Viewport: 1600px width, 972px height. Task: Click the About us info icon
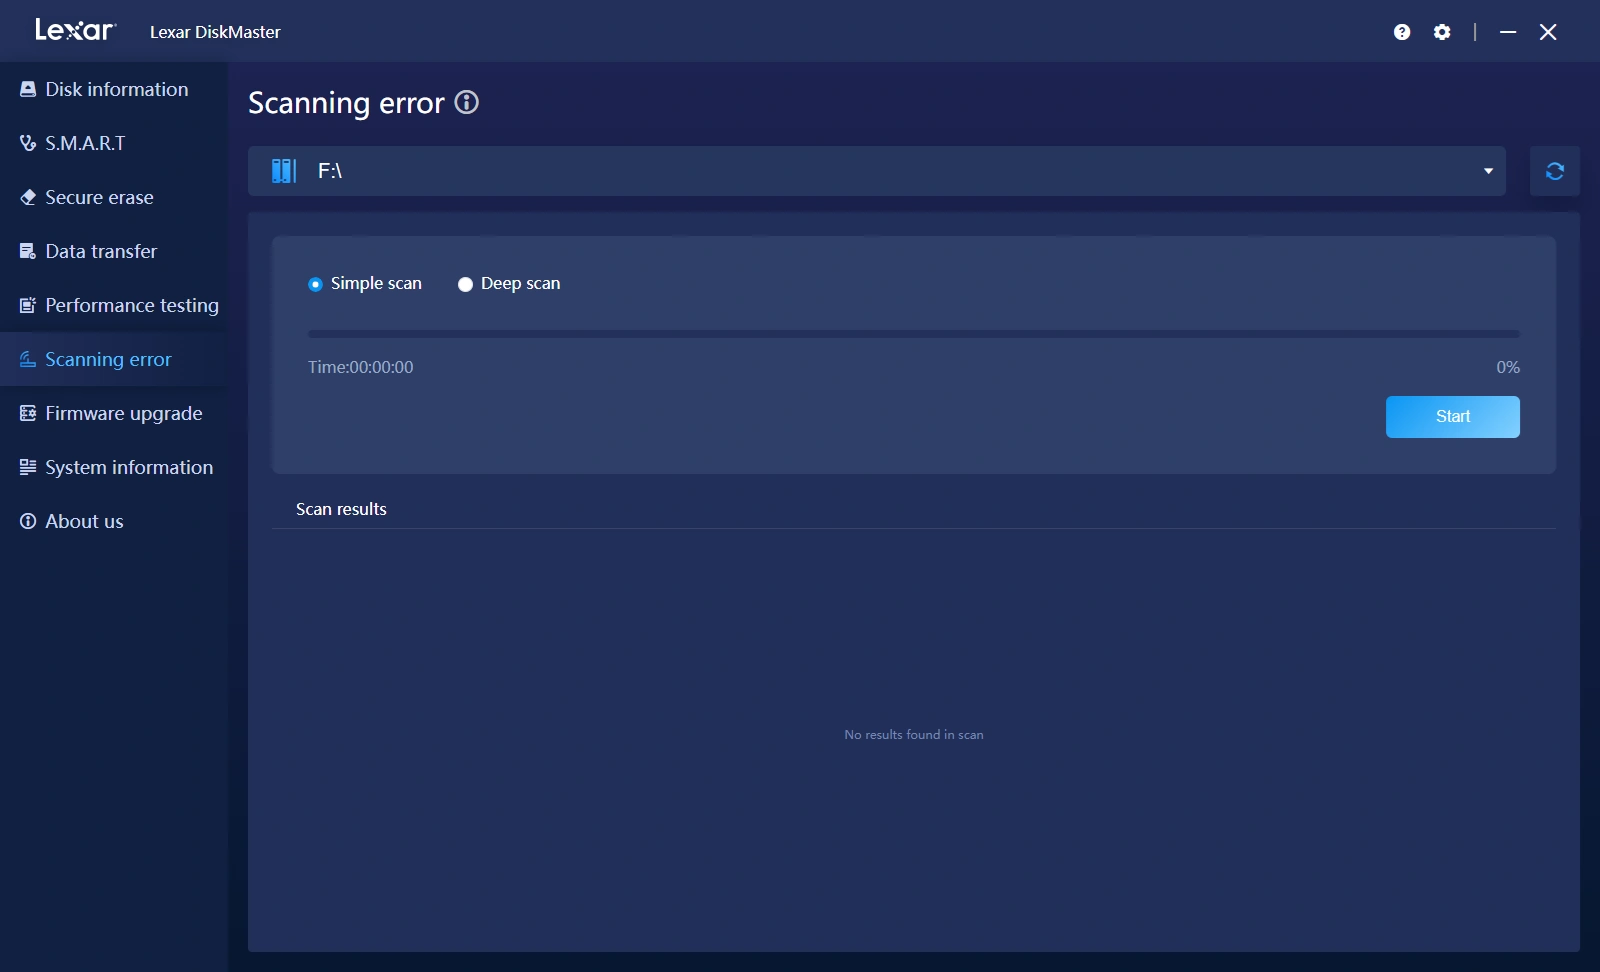pyautogui.click(x=28, y=521)
